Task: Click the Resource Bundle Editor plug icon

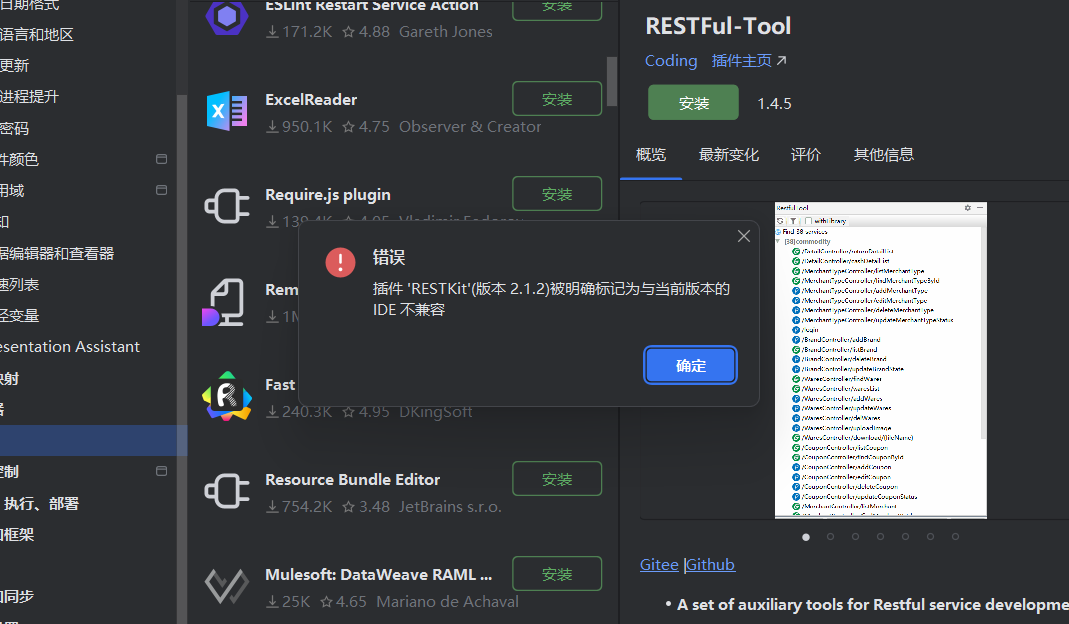Action: (x=227, y=491)
